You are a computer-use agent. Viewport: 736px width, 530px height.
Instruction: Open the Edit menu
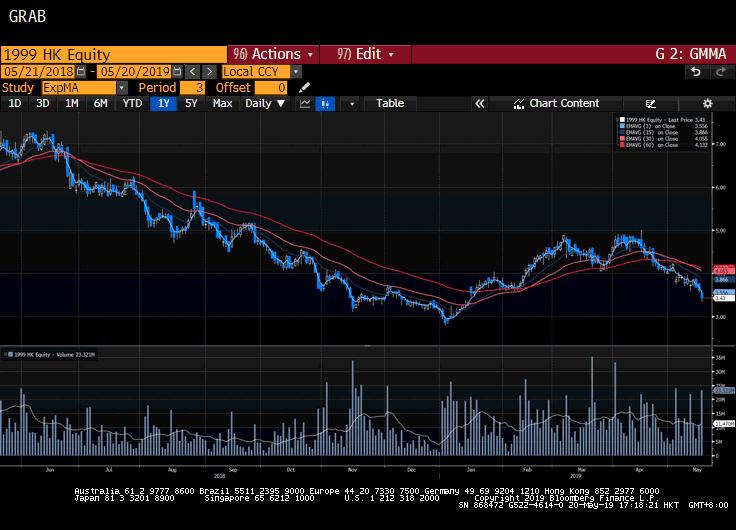click(365, 54)
